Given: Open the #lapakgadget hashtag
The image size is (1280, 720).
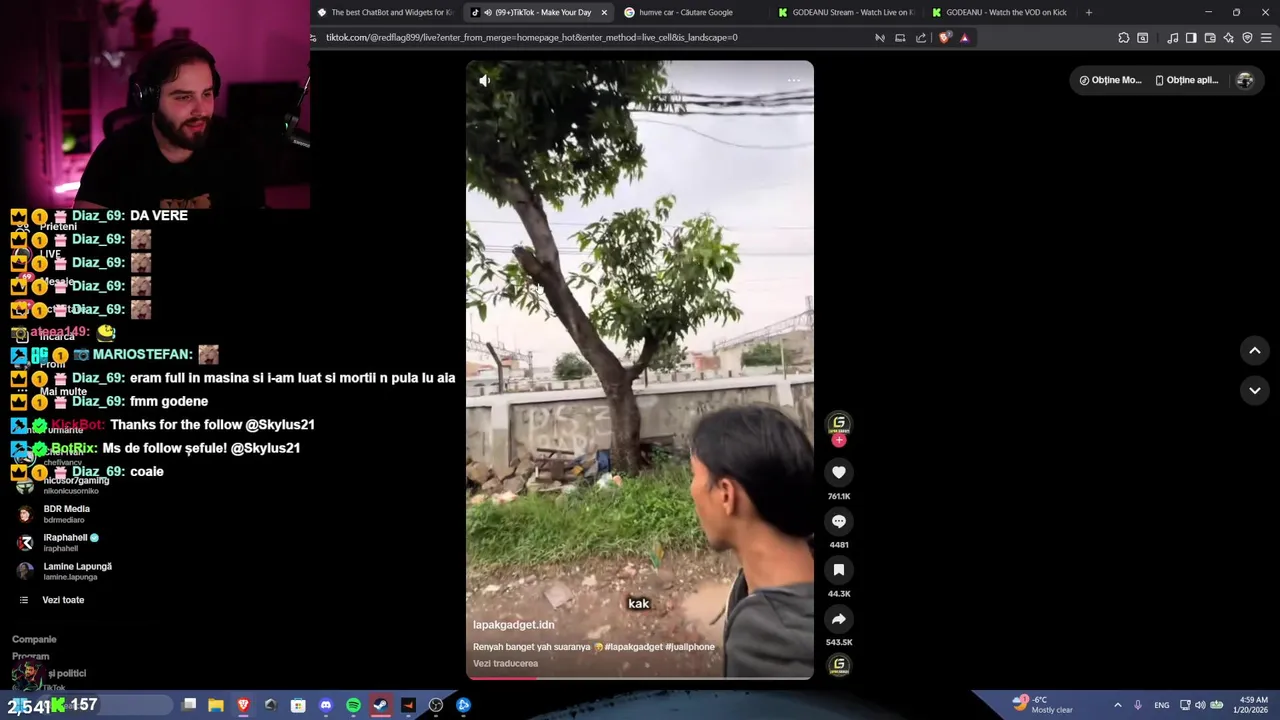Looking at the screenshot, I should [x=633, y=647].
